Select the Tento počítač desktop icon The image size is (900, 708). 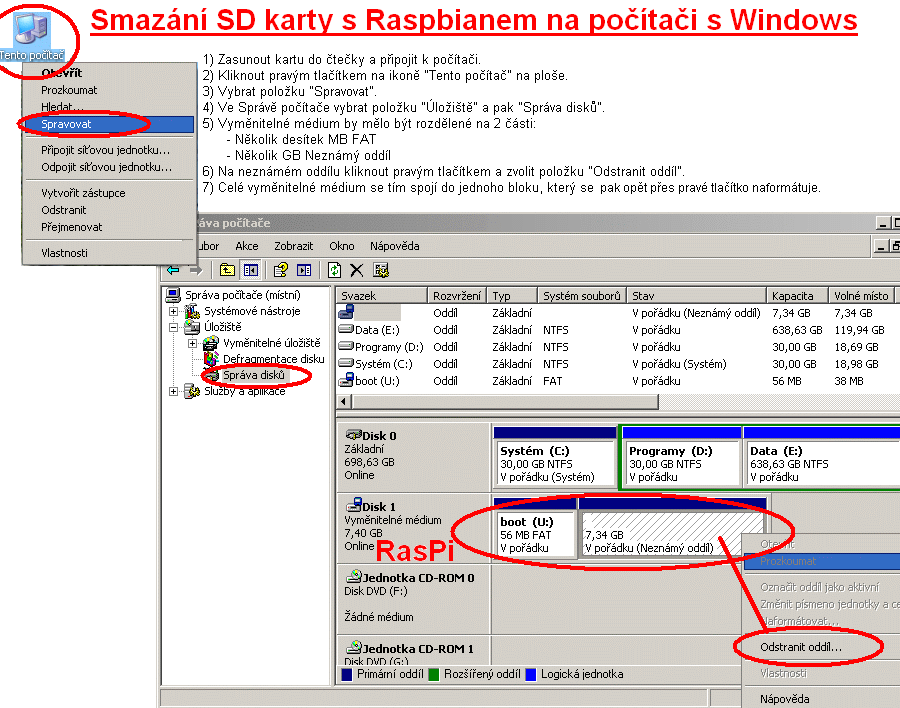coord(32,36)
